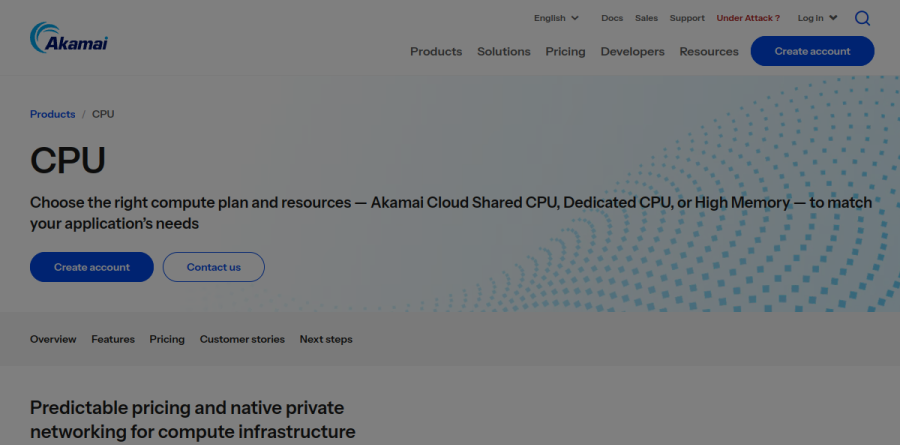Click header Create account button
The image size is (900, 445).
tap(812, 51)
